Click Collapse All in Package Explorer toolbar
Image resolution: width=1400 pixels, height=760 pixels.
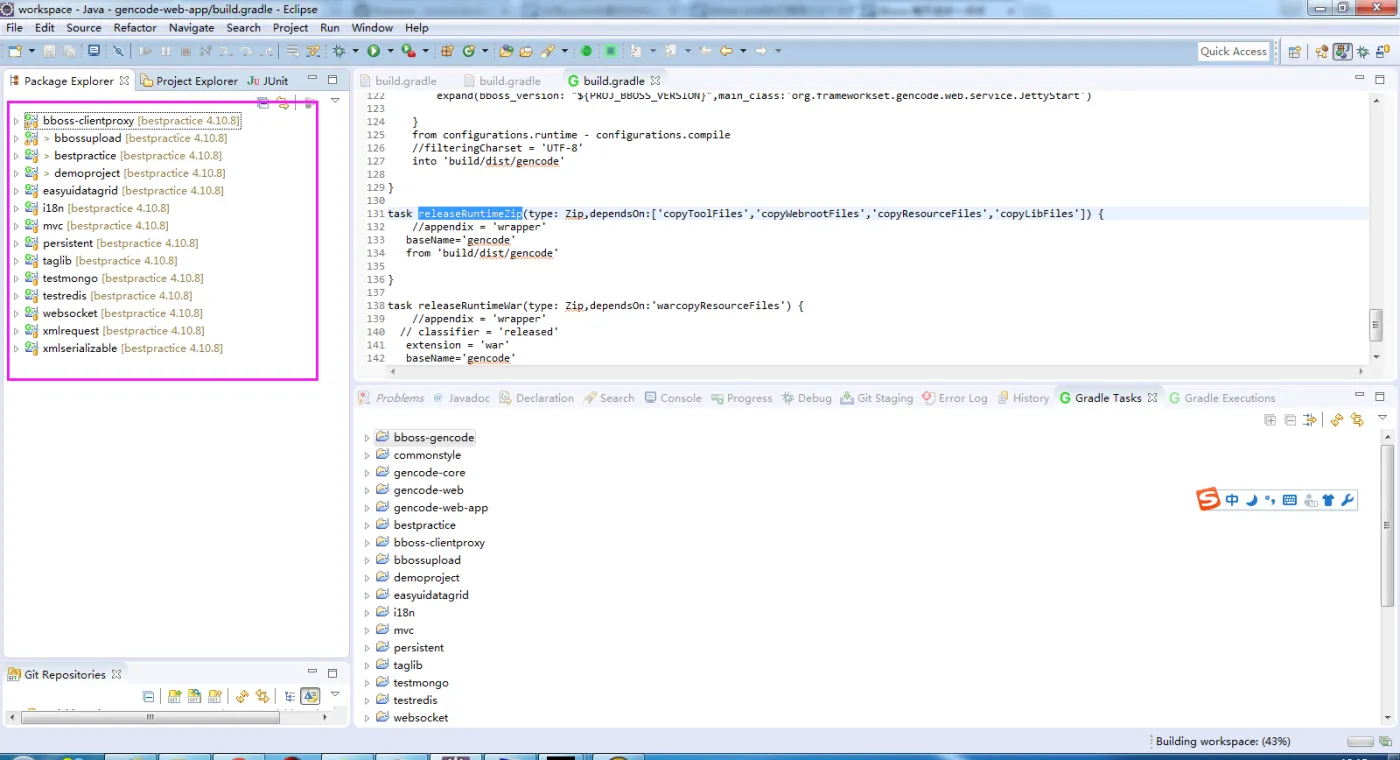262,101
